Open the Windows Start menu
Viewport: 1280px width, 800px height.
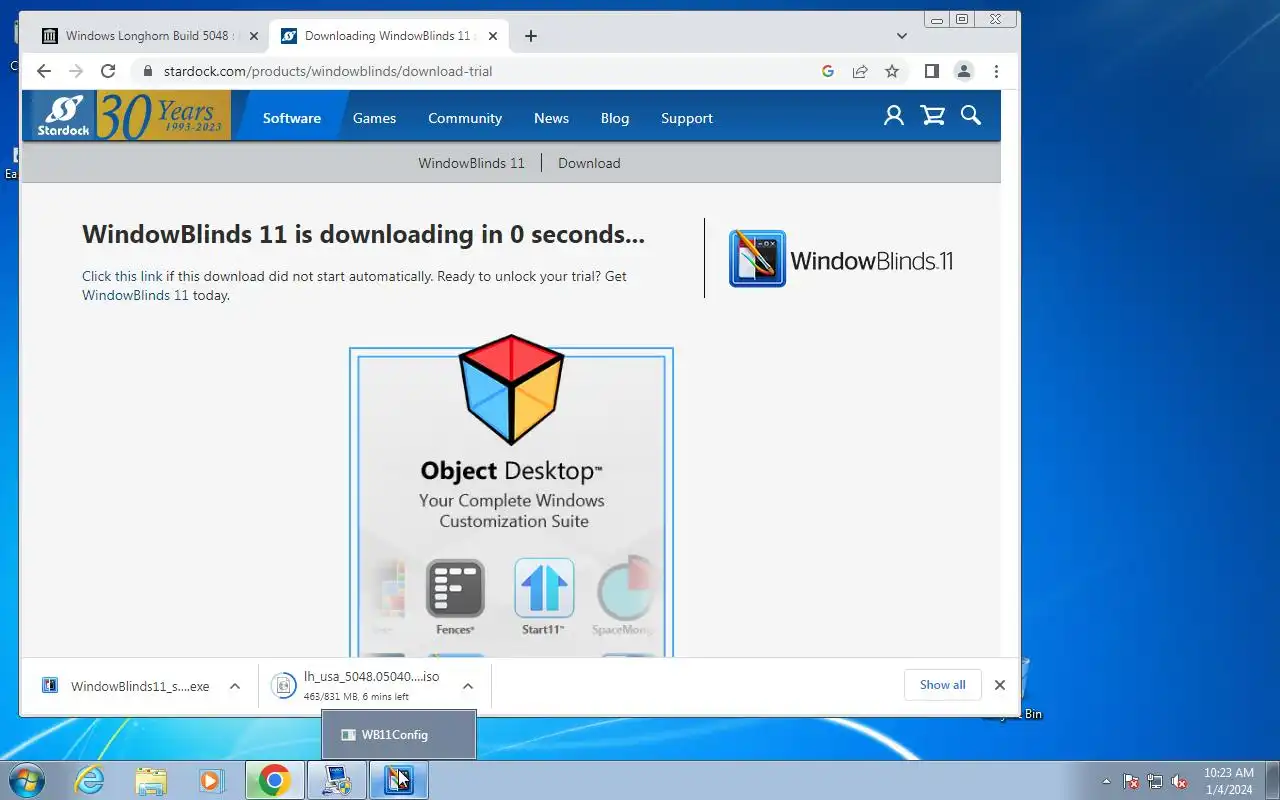click(27, 780)
